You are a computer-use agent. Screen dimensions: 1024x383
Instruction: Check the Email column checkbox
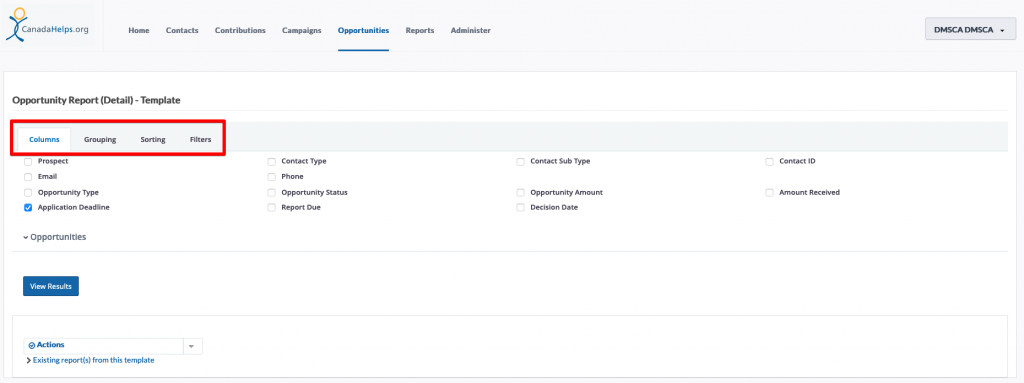click(28, 177)
